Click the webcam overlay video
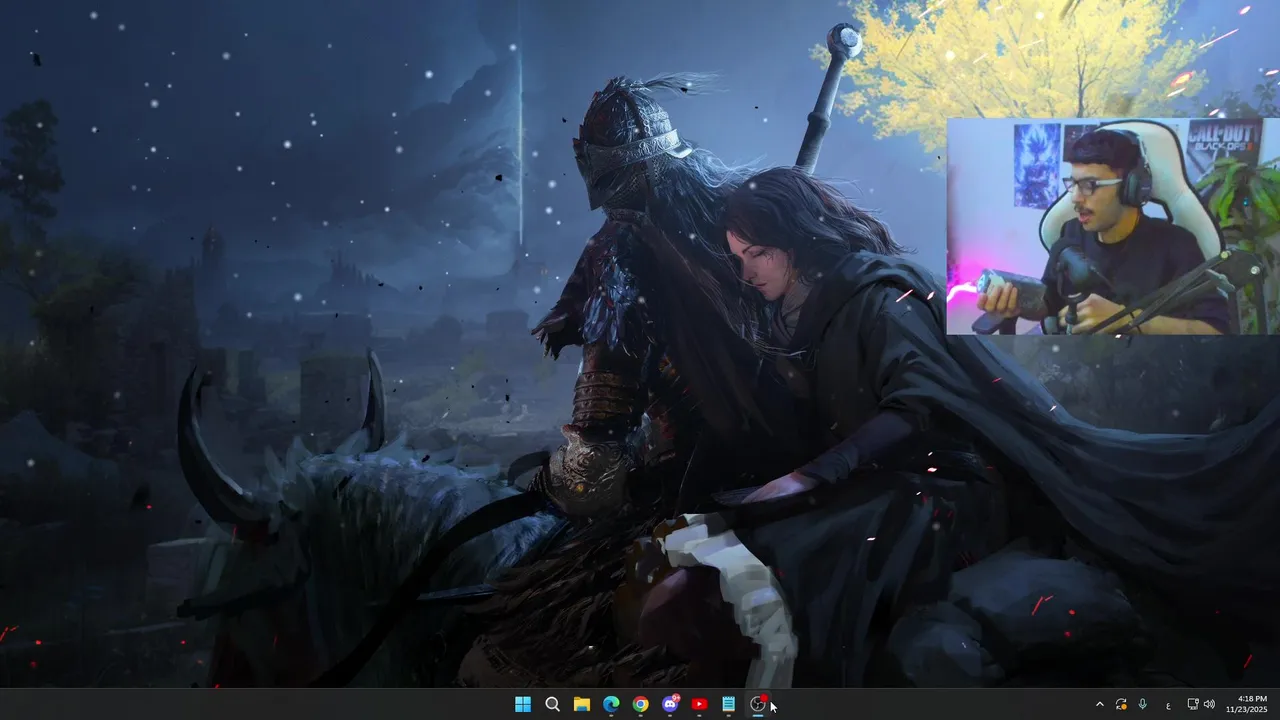Screen dimensions: 1280x720 point(1113,226)
